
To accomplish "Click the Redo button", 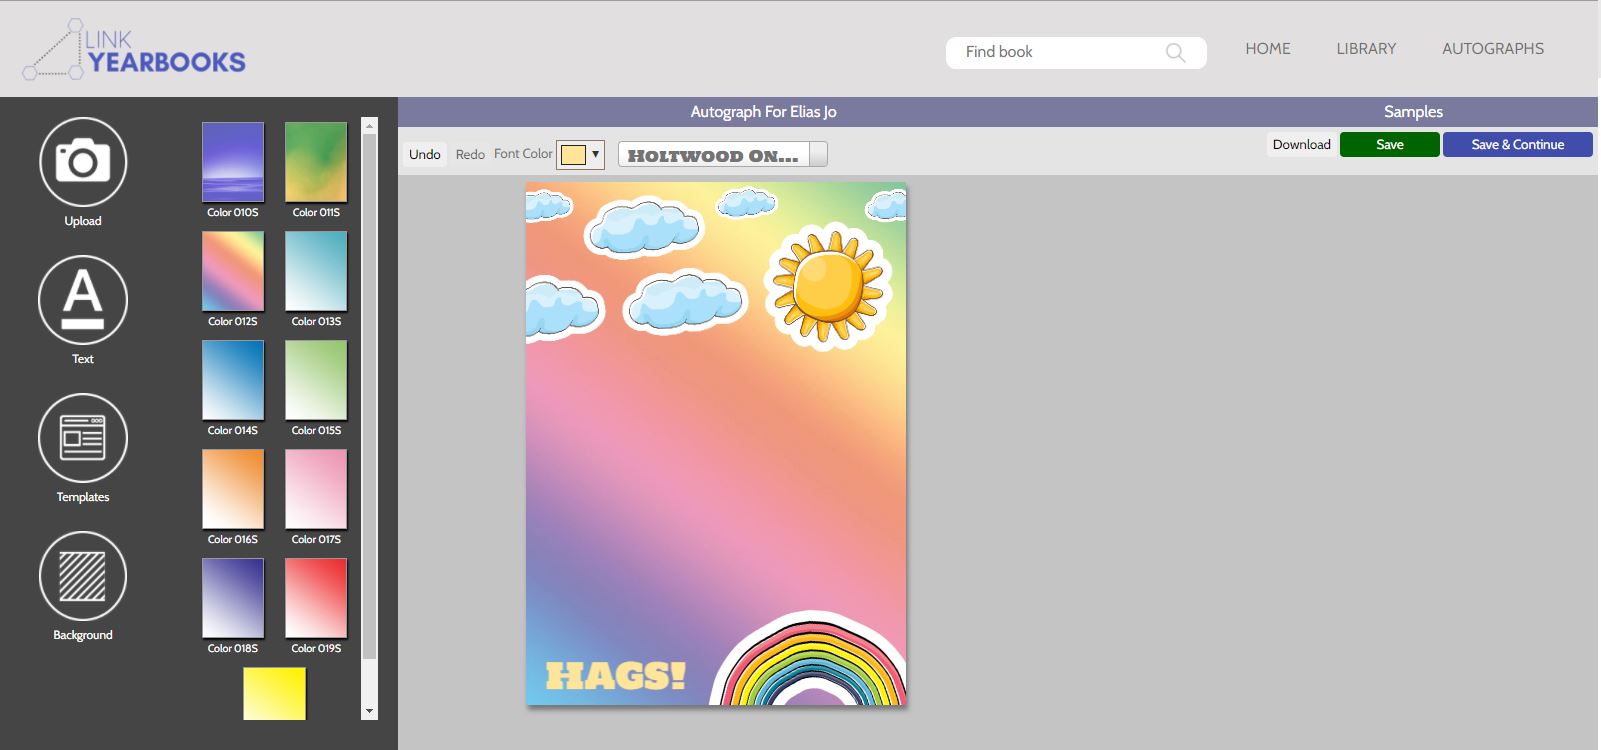I will (x=470, y=154).
